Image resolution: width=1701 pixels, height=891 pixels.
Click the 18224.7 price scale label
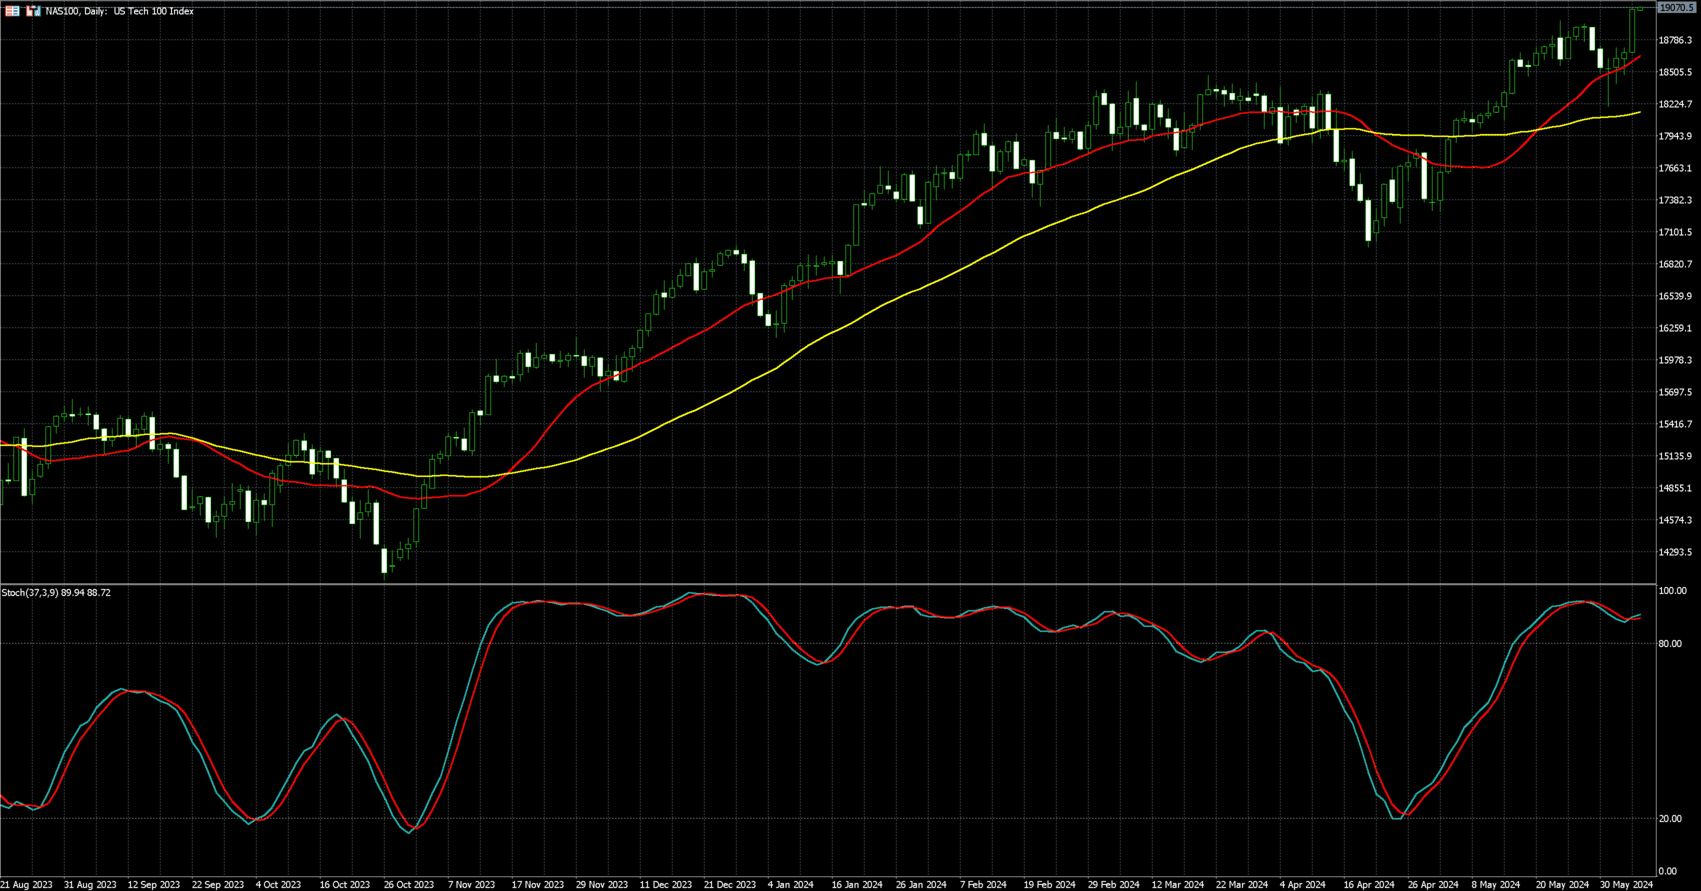pos(1675,104)
